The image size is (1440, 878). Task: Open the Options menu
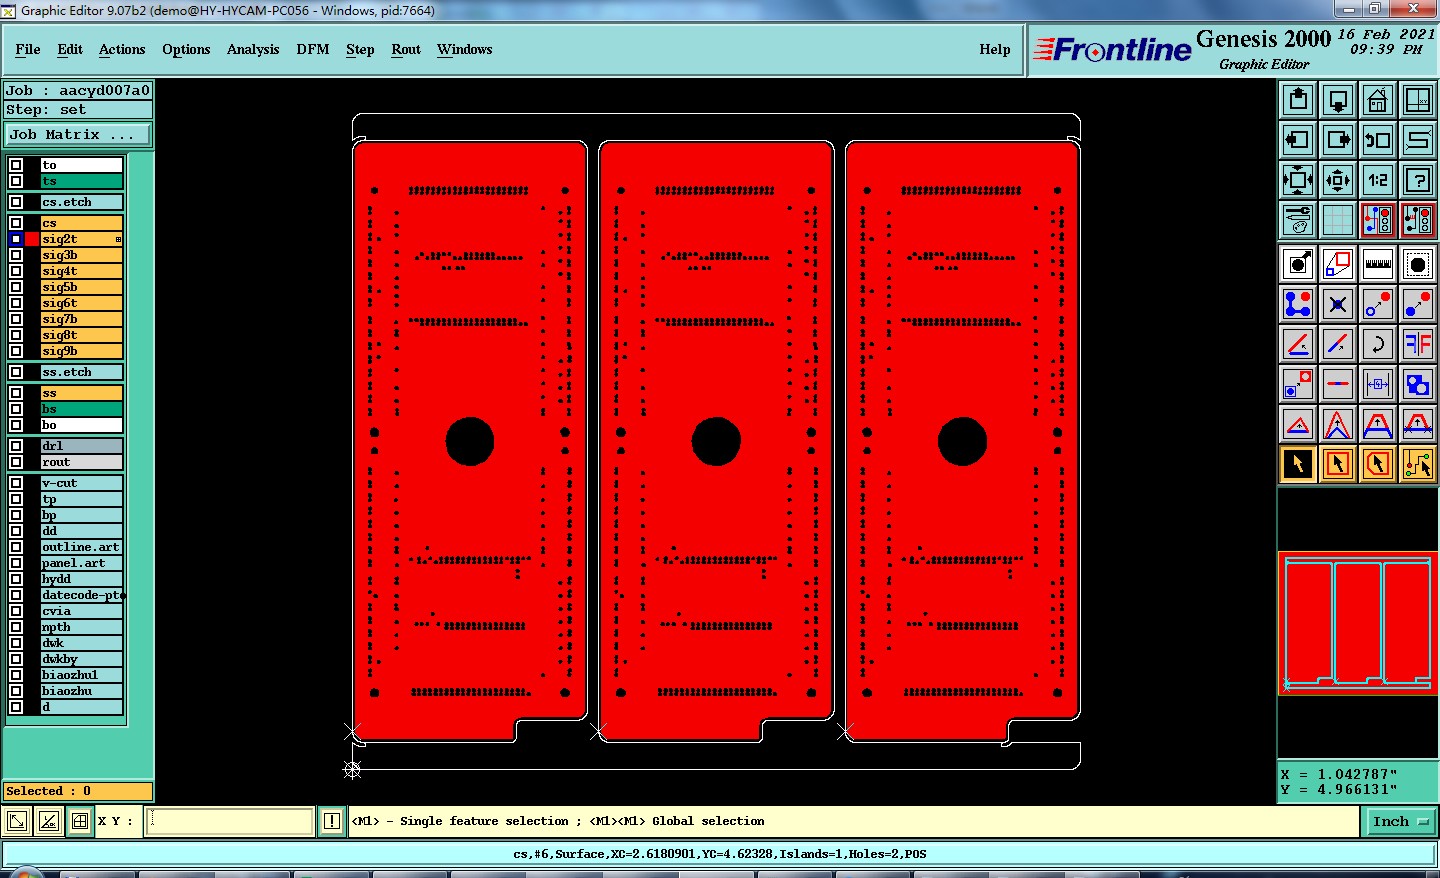[186, 49]
